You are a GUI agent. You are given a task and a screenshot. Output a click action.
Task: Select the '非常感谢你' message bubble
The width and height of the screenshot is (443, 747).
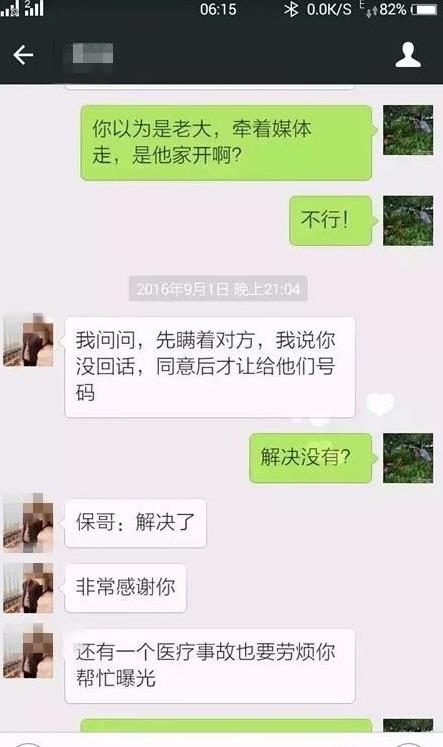(x=125, y=588)
